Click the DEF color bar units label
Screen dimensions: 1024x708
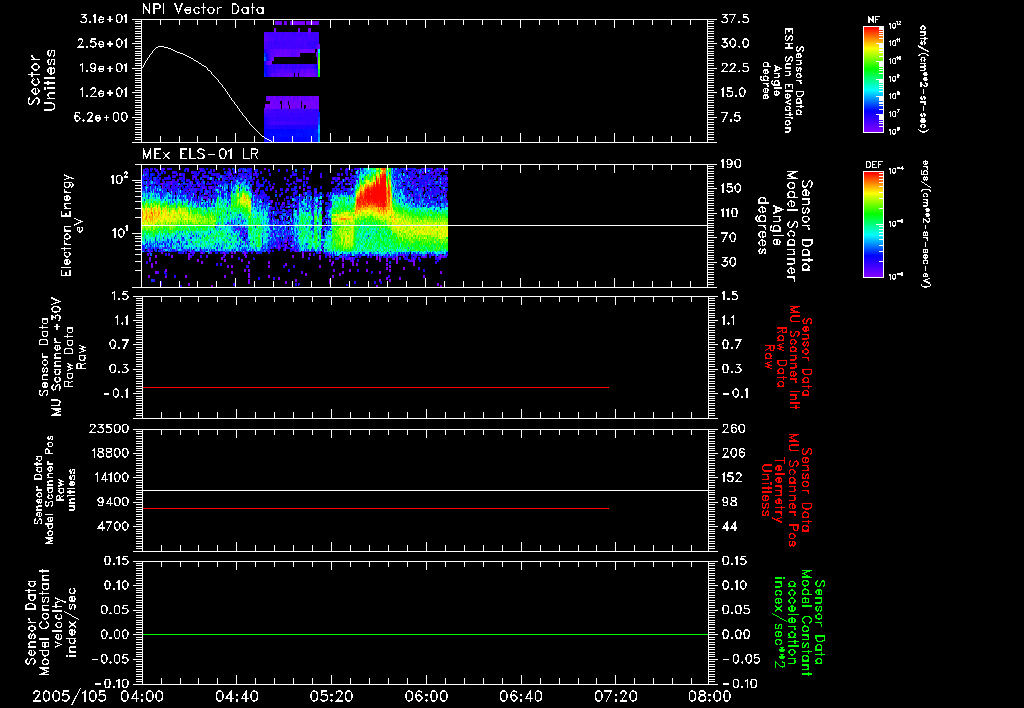(925, 224)
